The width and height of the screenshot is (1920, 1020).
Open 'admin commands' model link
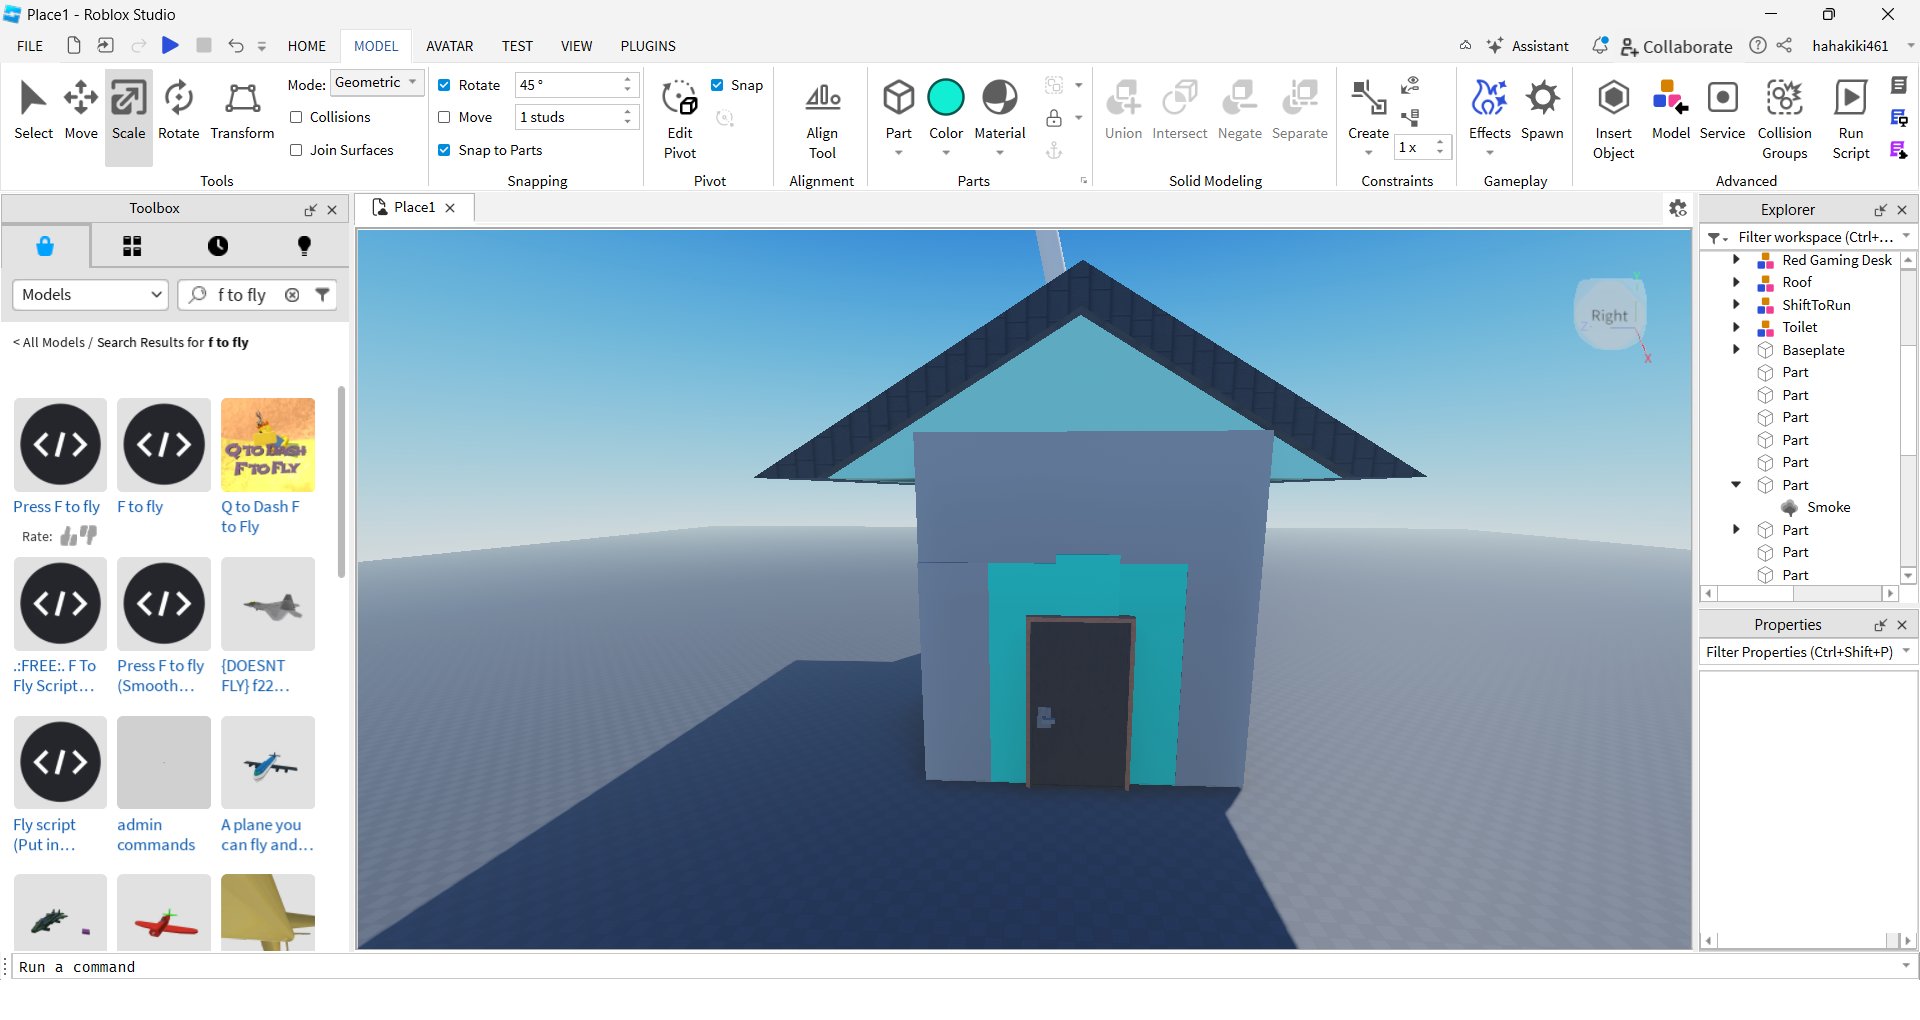click(x=156, y=835)
